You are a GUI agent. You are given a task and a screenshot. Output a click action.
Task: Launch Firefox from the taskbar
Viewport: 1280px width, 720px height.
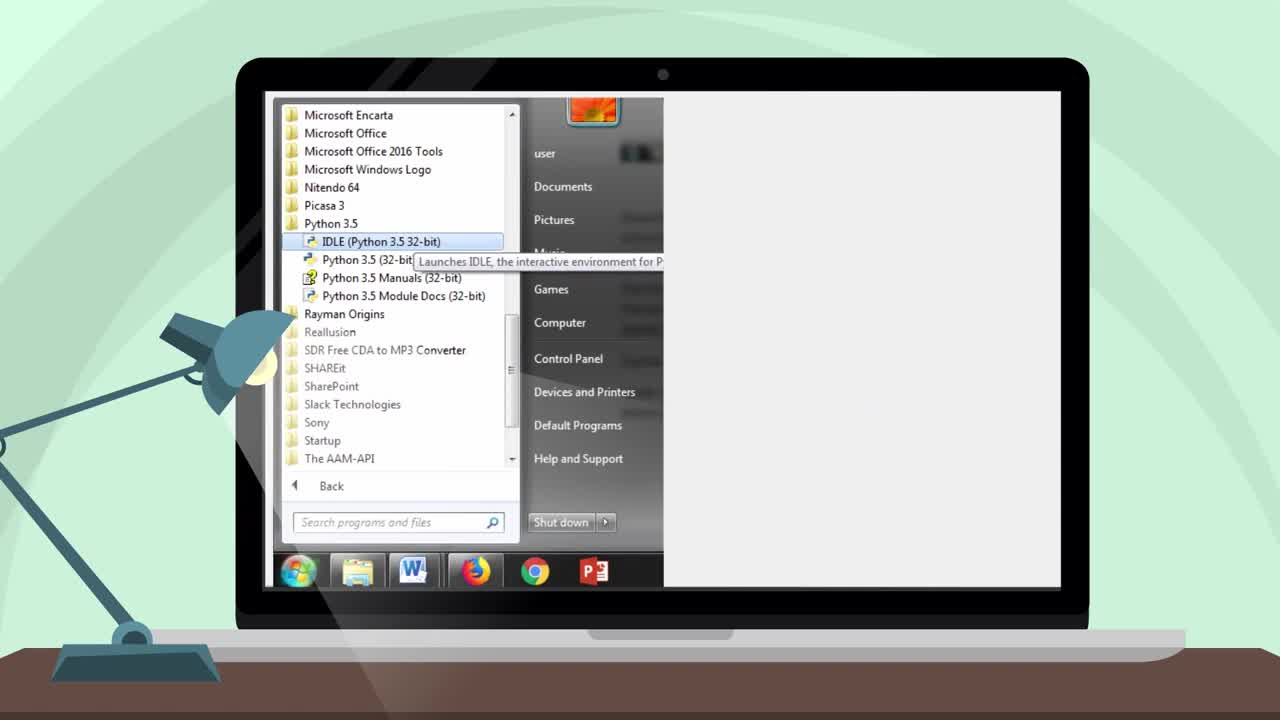[x=476, y=571]
